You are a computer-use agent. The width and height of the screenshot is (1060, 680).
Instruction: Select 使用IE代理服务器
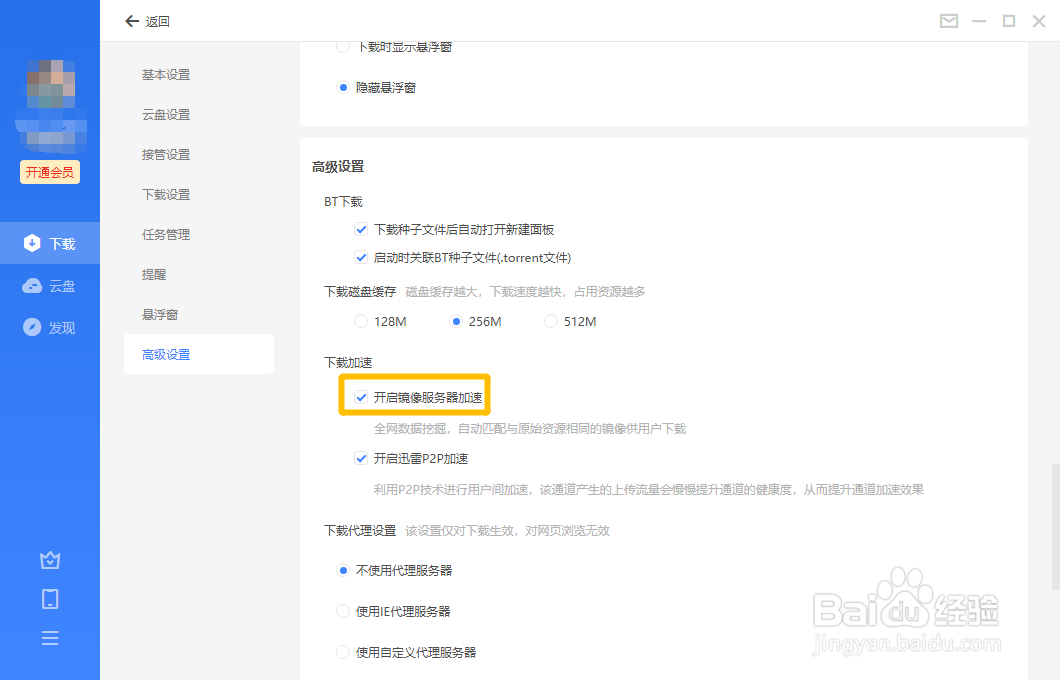point(343,611)
